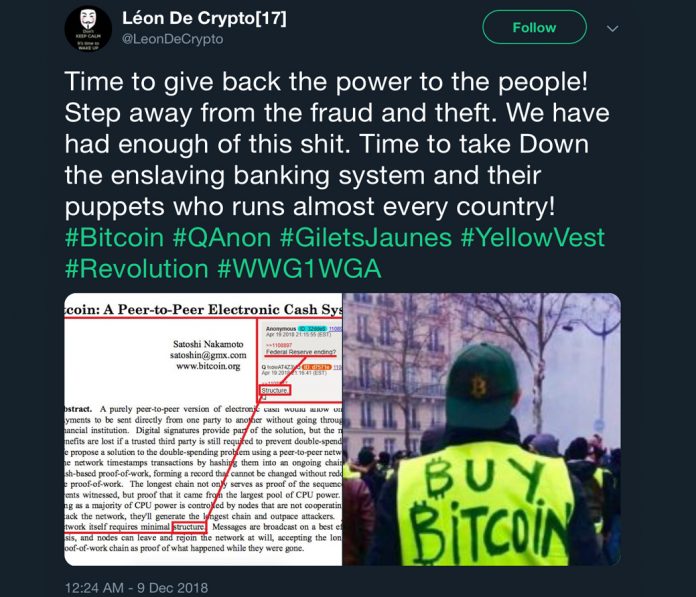The height and width of the screenshot is (597, 696).
Task: Click the whitepaper title header in image
Action: [203, 309]
